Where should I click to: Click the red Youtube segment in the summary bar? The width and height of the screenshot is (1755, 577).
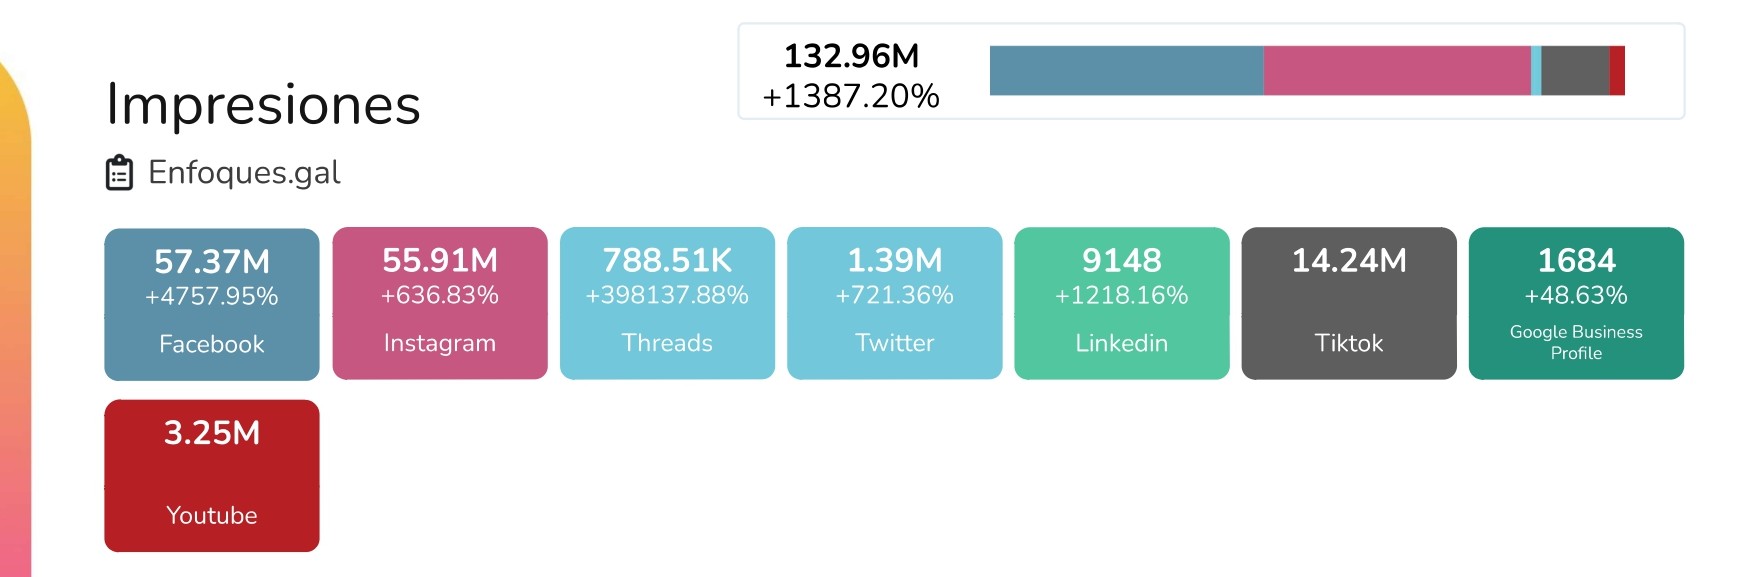(x=1617, y=71)
